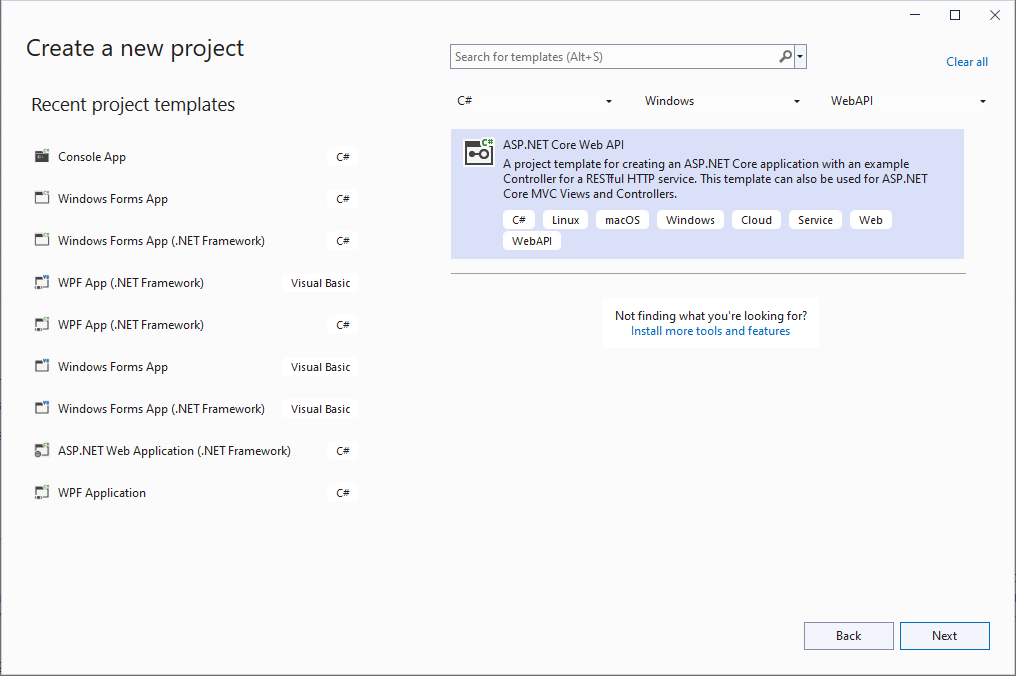Click the Cloud tag on the template

756,220
